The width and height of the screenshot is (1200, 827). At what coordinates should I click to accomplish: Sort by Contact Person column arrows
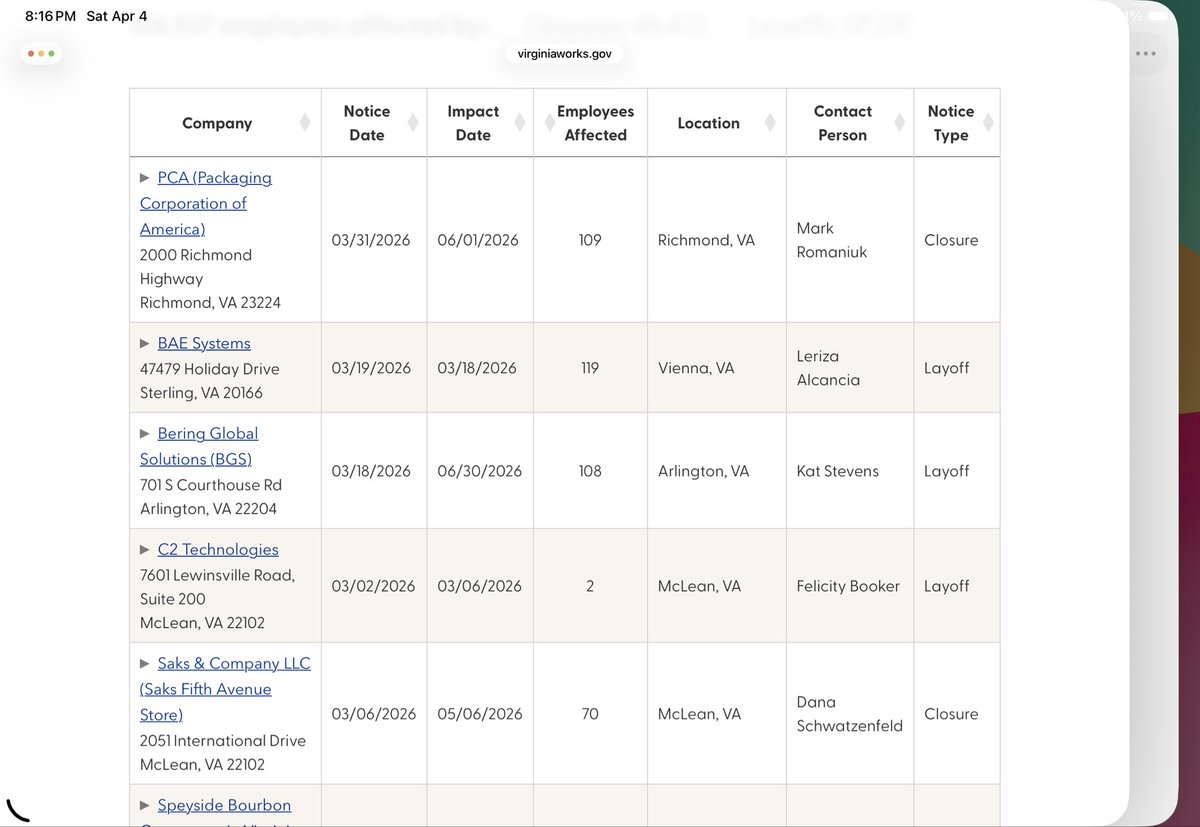pyautogui.click(x=899, y=123)
